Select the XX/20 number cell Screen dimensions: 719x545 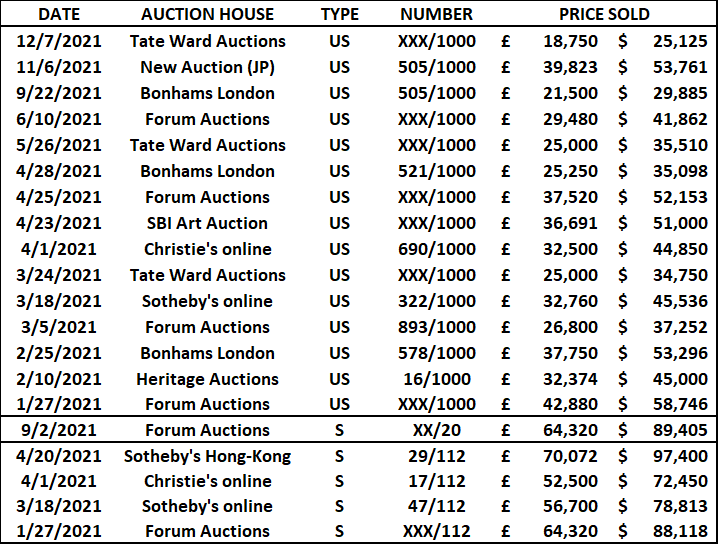coord(437,430)
